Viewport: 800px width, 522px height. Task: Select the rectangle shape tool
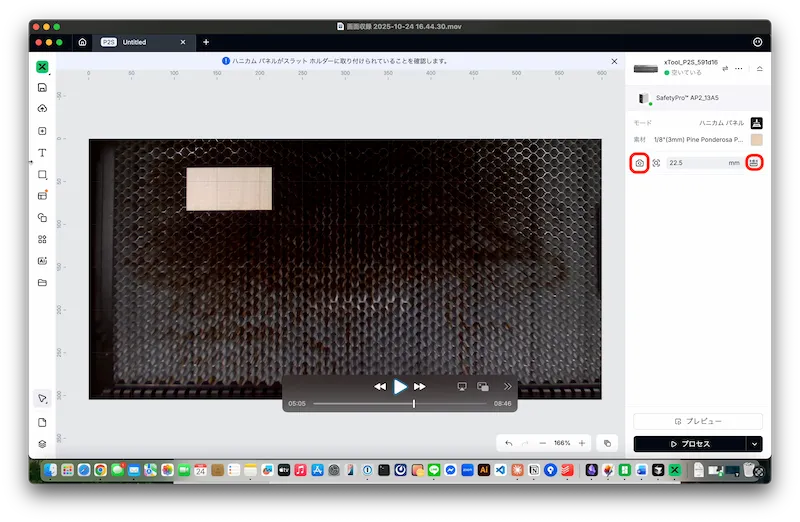click(42, 175)
